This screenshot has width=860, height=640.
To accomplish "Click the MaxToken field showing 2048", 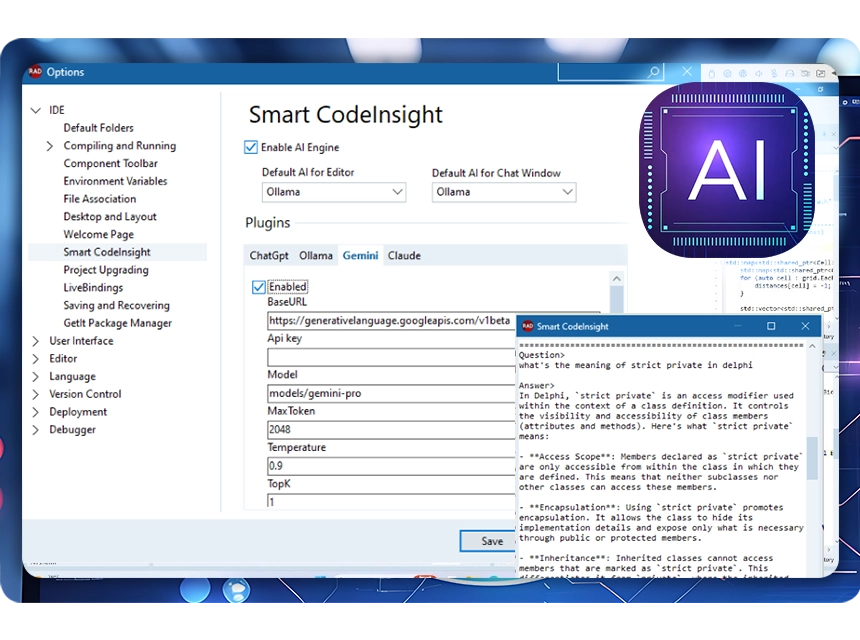I will 392,429.
